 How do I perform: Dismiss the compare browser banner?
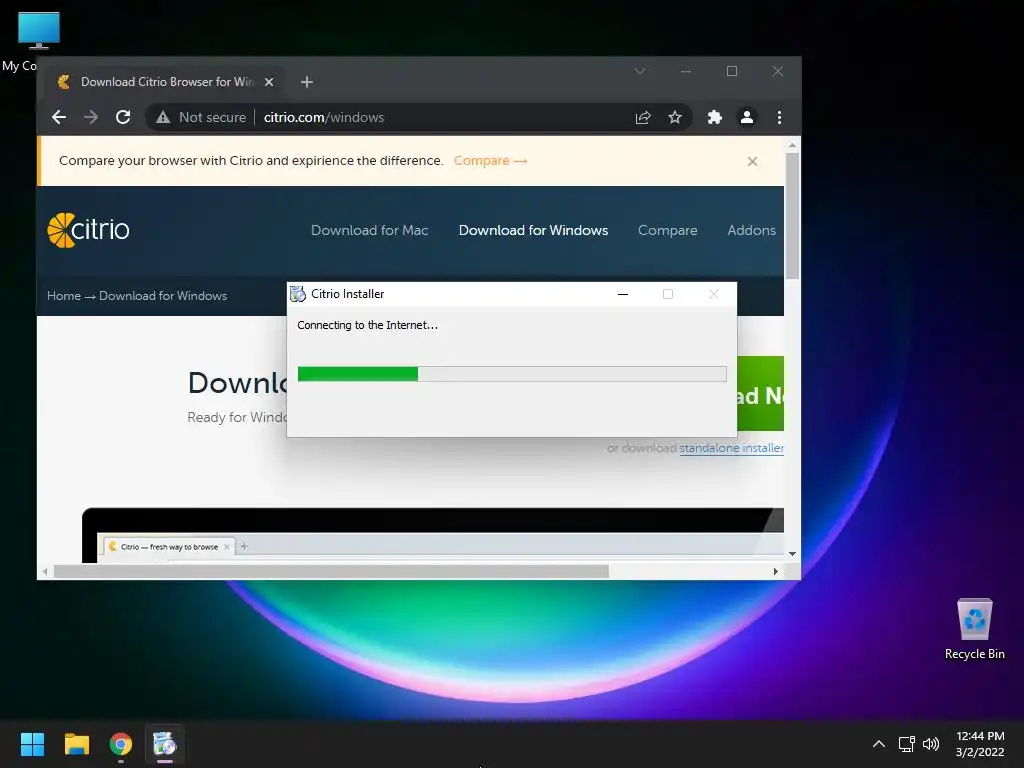(752, 161)
